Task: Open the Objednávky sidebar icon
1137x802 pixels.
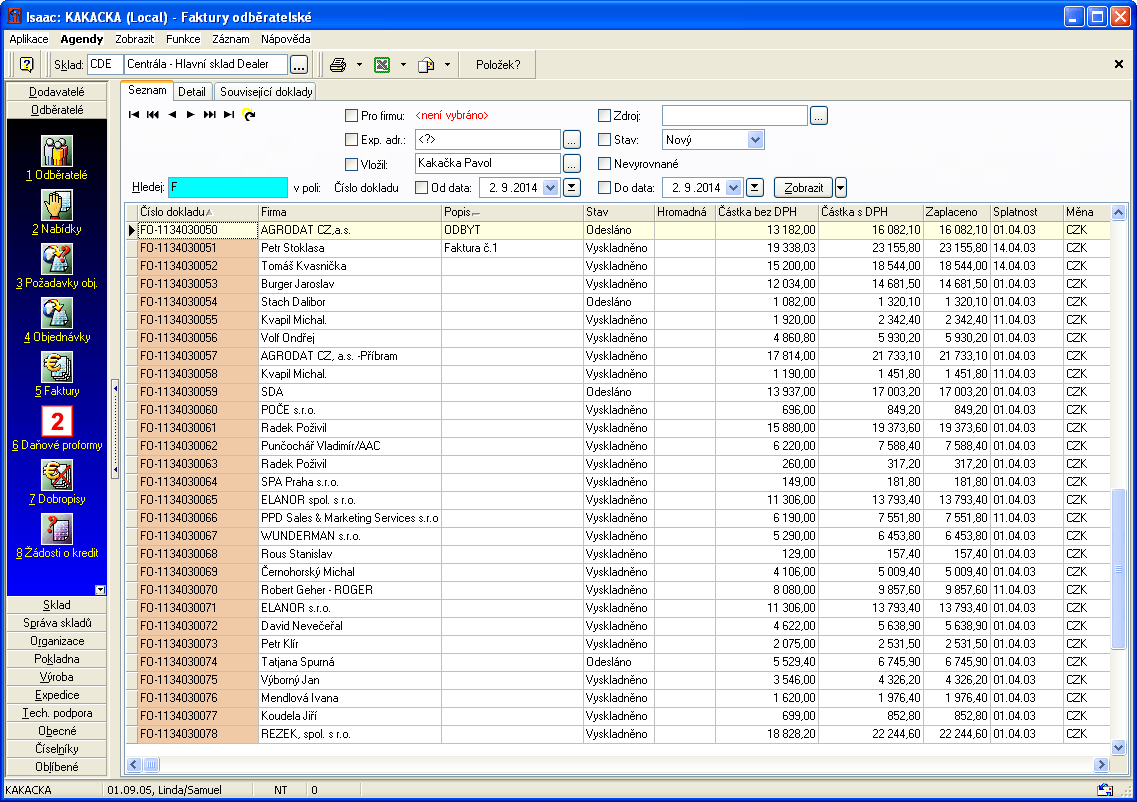Action: click(56, 313)
